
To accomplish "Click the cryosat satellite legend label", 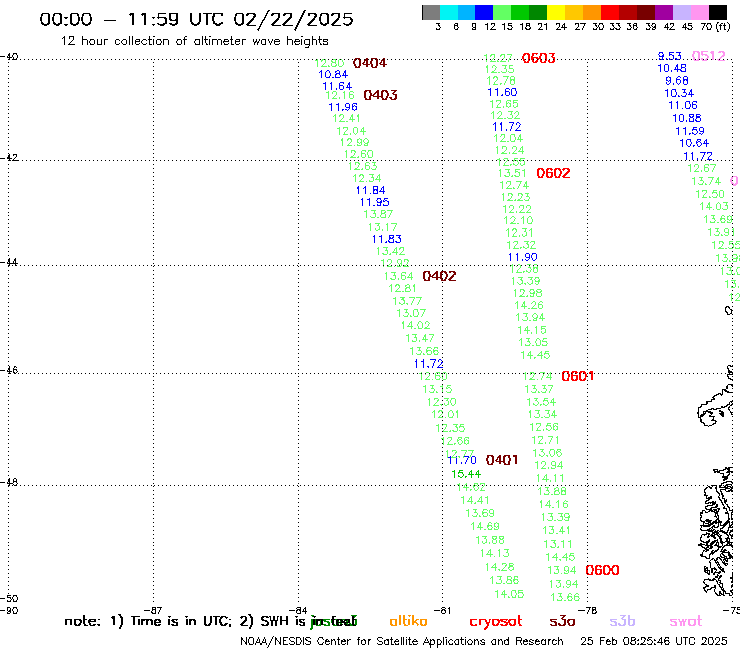I will [496, 621].
